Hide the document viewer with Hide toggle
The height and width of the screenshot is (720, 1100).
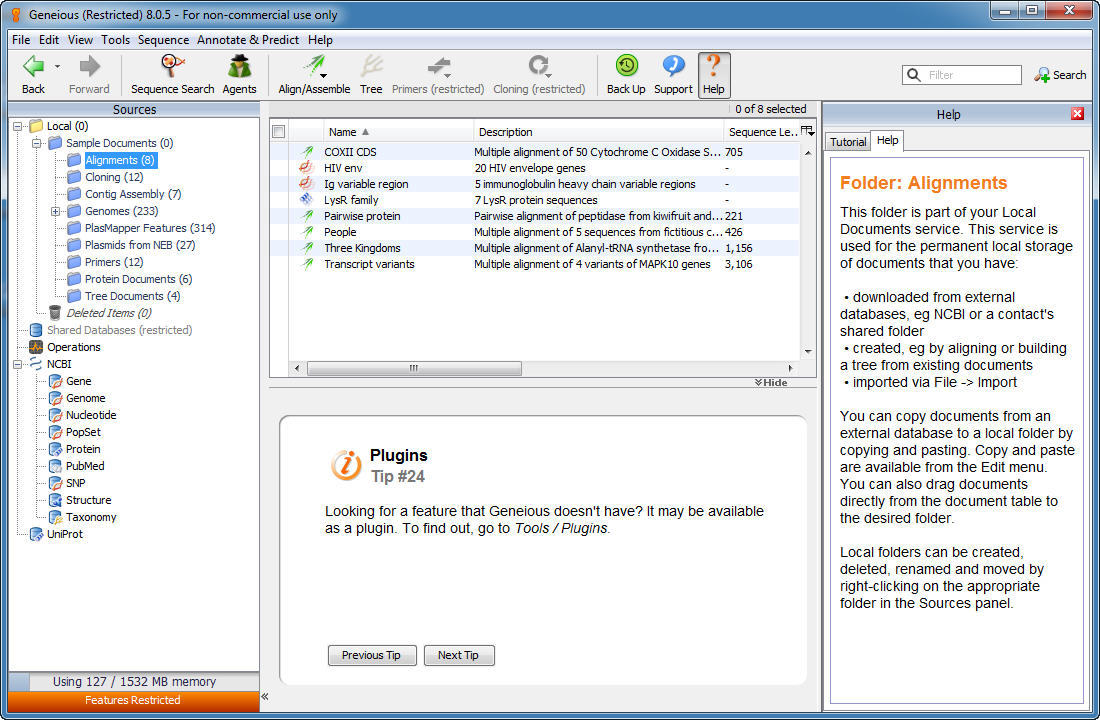pyautogui.click(x=771, y=383)
